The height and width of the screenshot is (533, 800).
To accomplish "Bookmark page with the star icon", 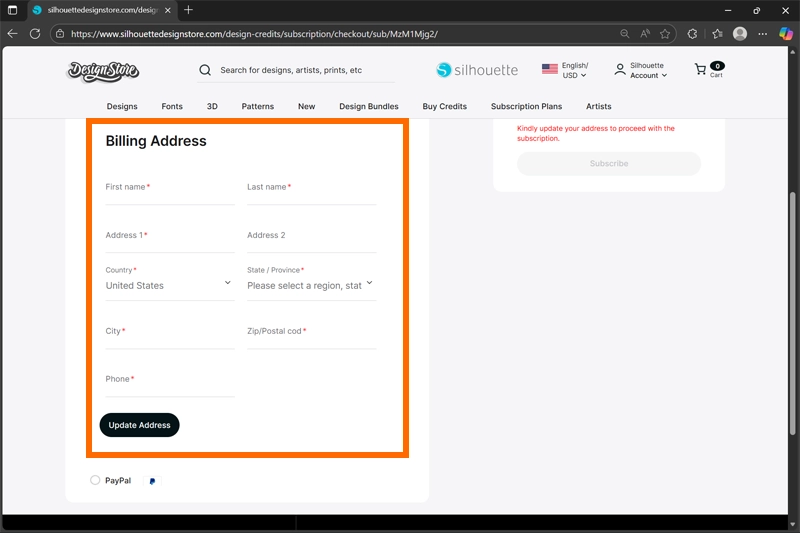I will tap(665, 33).
